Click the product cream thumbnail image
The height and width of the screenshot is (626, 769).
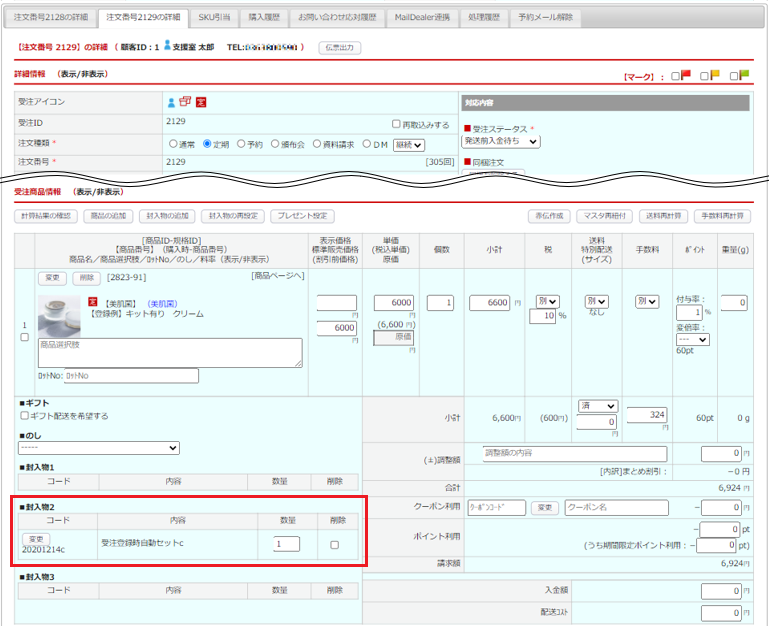60,315
